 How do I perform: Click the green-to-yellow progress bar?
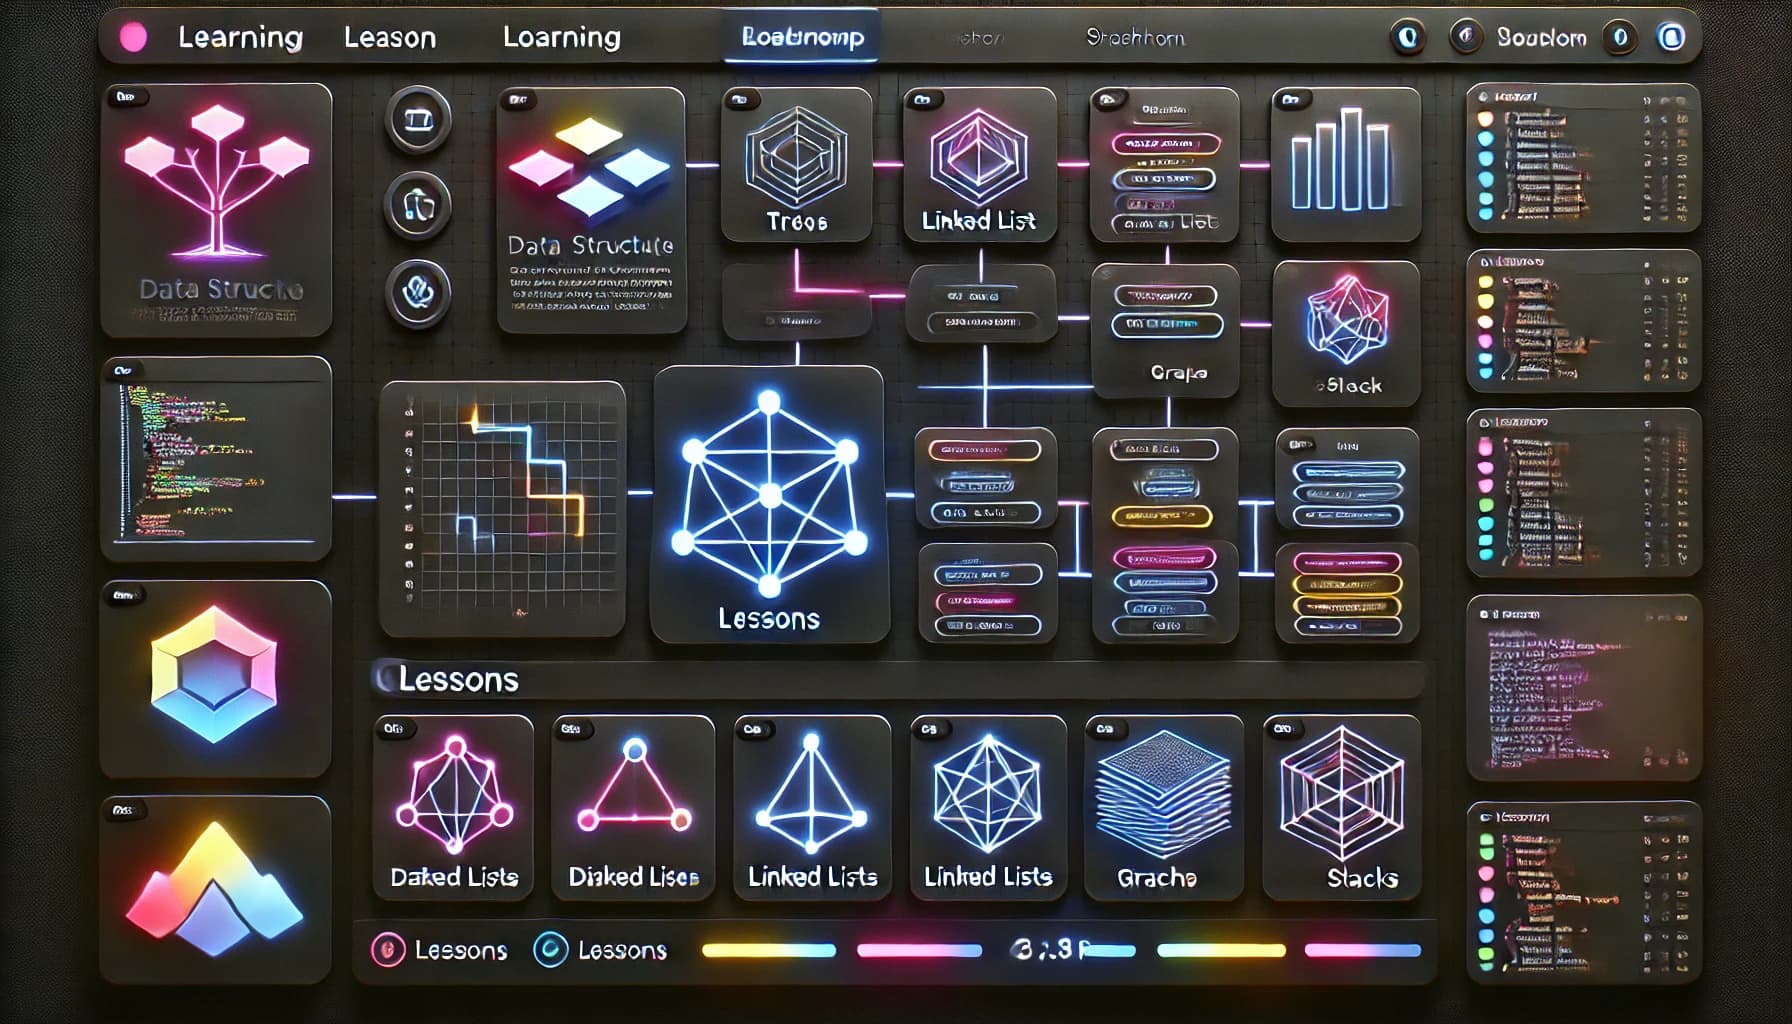[1221, 950]
